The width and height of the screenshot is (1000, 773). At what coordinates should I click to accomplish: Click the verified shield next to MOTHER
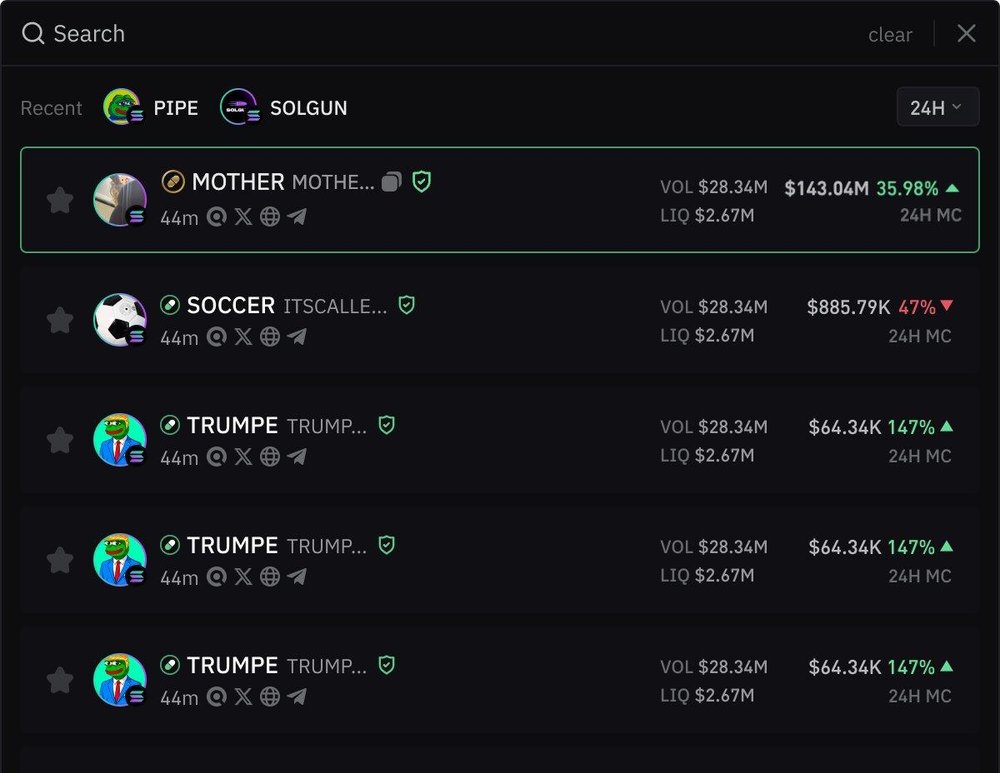point(422,182)
